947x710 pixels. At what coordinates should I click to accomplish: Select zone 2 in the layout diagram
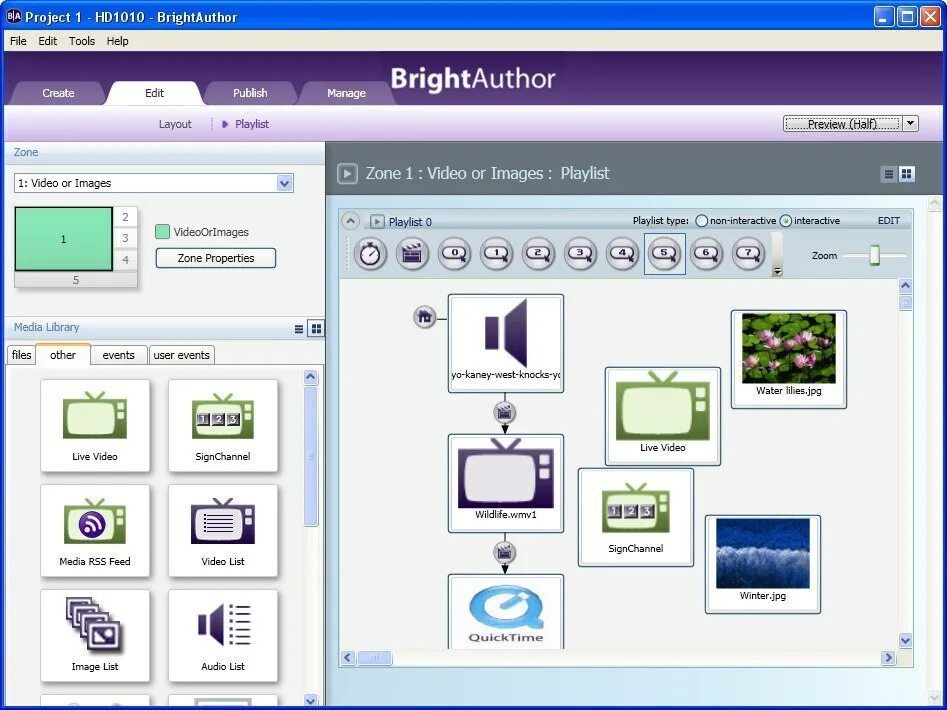point(125,217)
